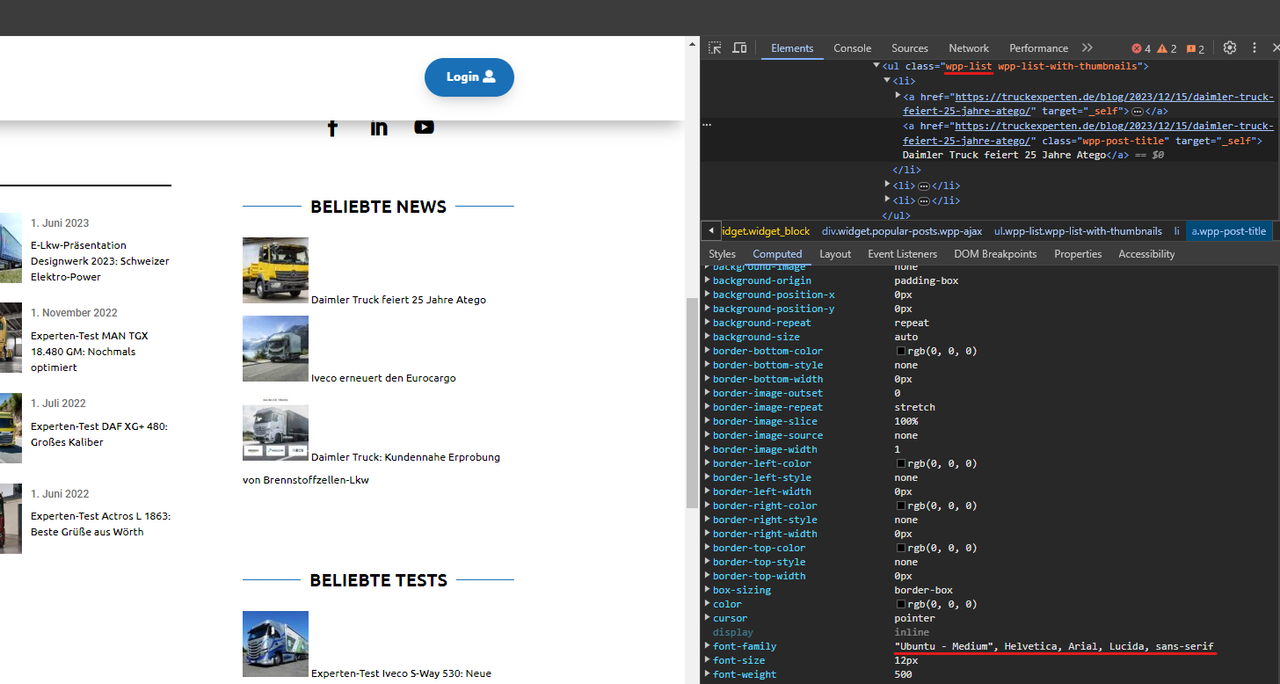Screen dimensions: 1280x684
Task: Open Experten-Test MAN TGX 18.480 GM article
Action: (90, 352)
